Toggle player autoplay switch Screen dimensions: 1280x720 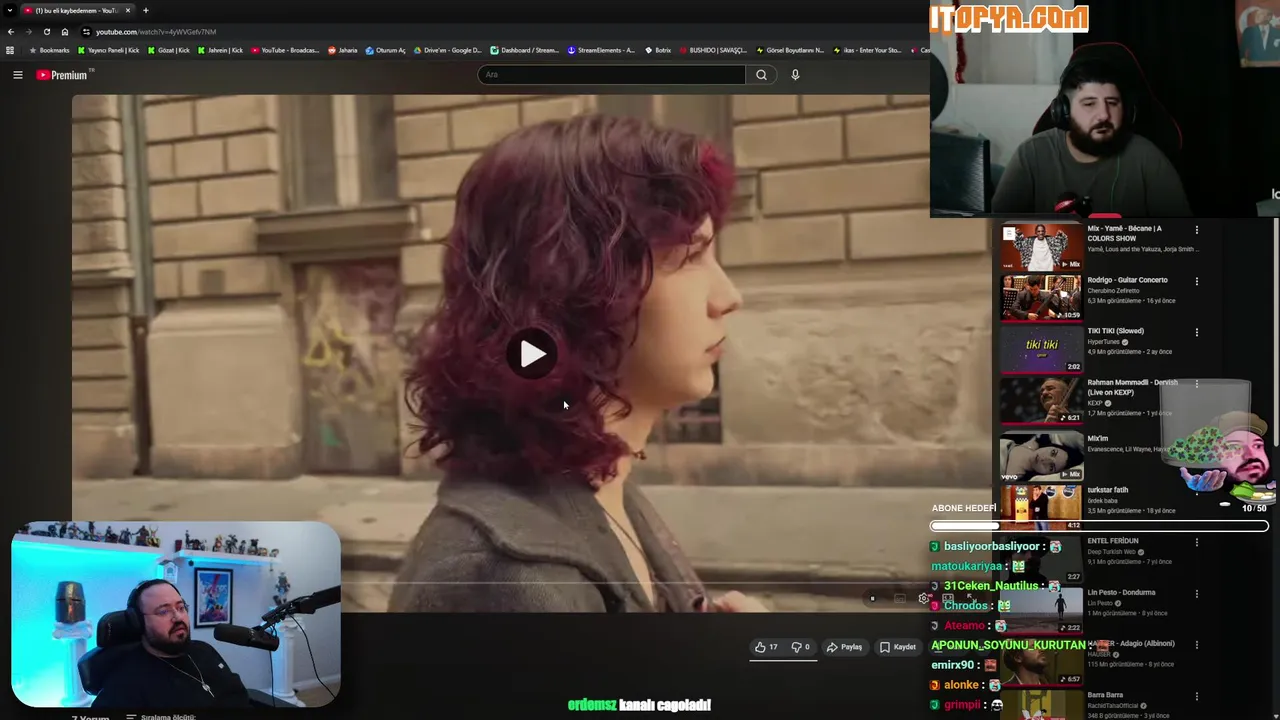click(872, 598)
